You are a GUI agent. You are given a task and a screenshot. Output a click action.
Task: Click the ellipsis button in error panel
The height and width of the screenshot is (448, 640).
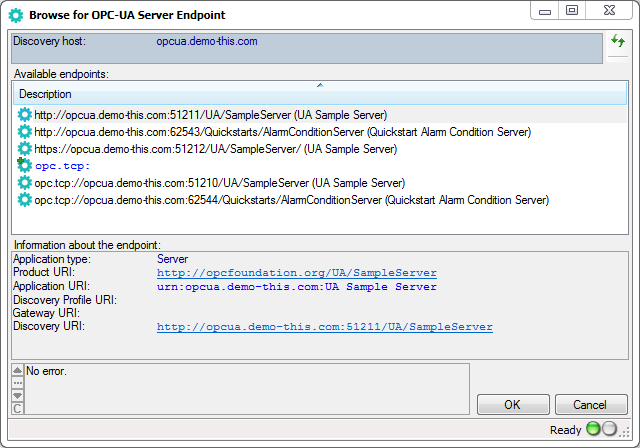point(17,383)
